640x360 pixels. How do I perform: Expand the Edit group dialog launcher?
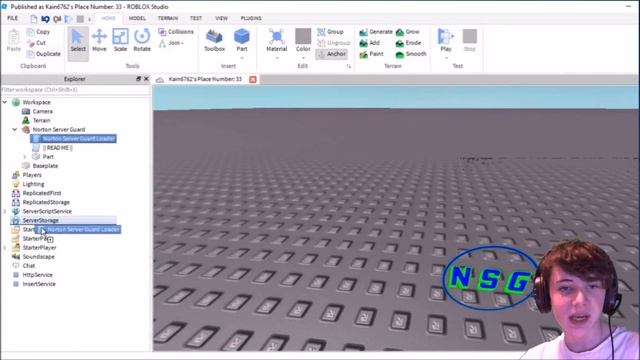tap(349, 66)
